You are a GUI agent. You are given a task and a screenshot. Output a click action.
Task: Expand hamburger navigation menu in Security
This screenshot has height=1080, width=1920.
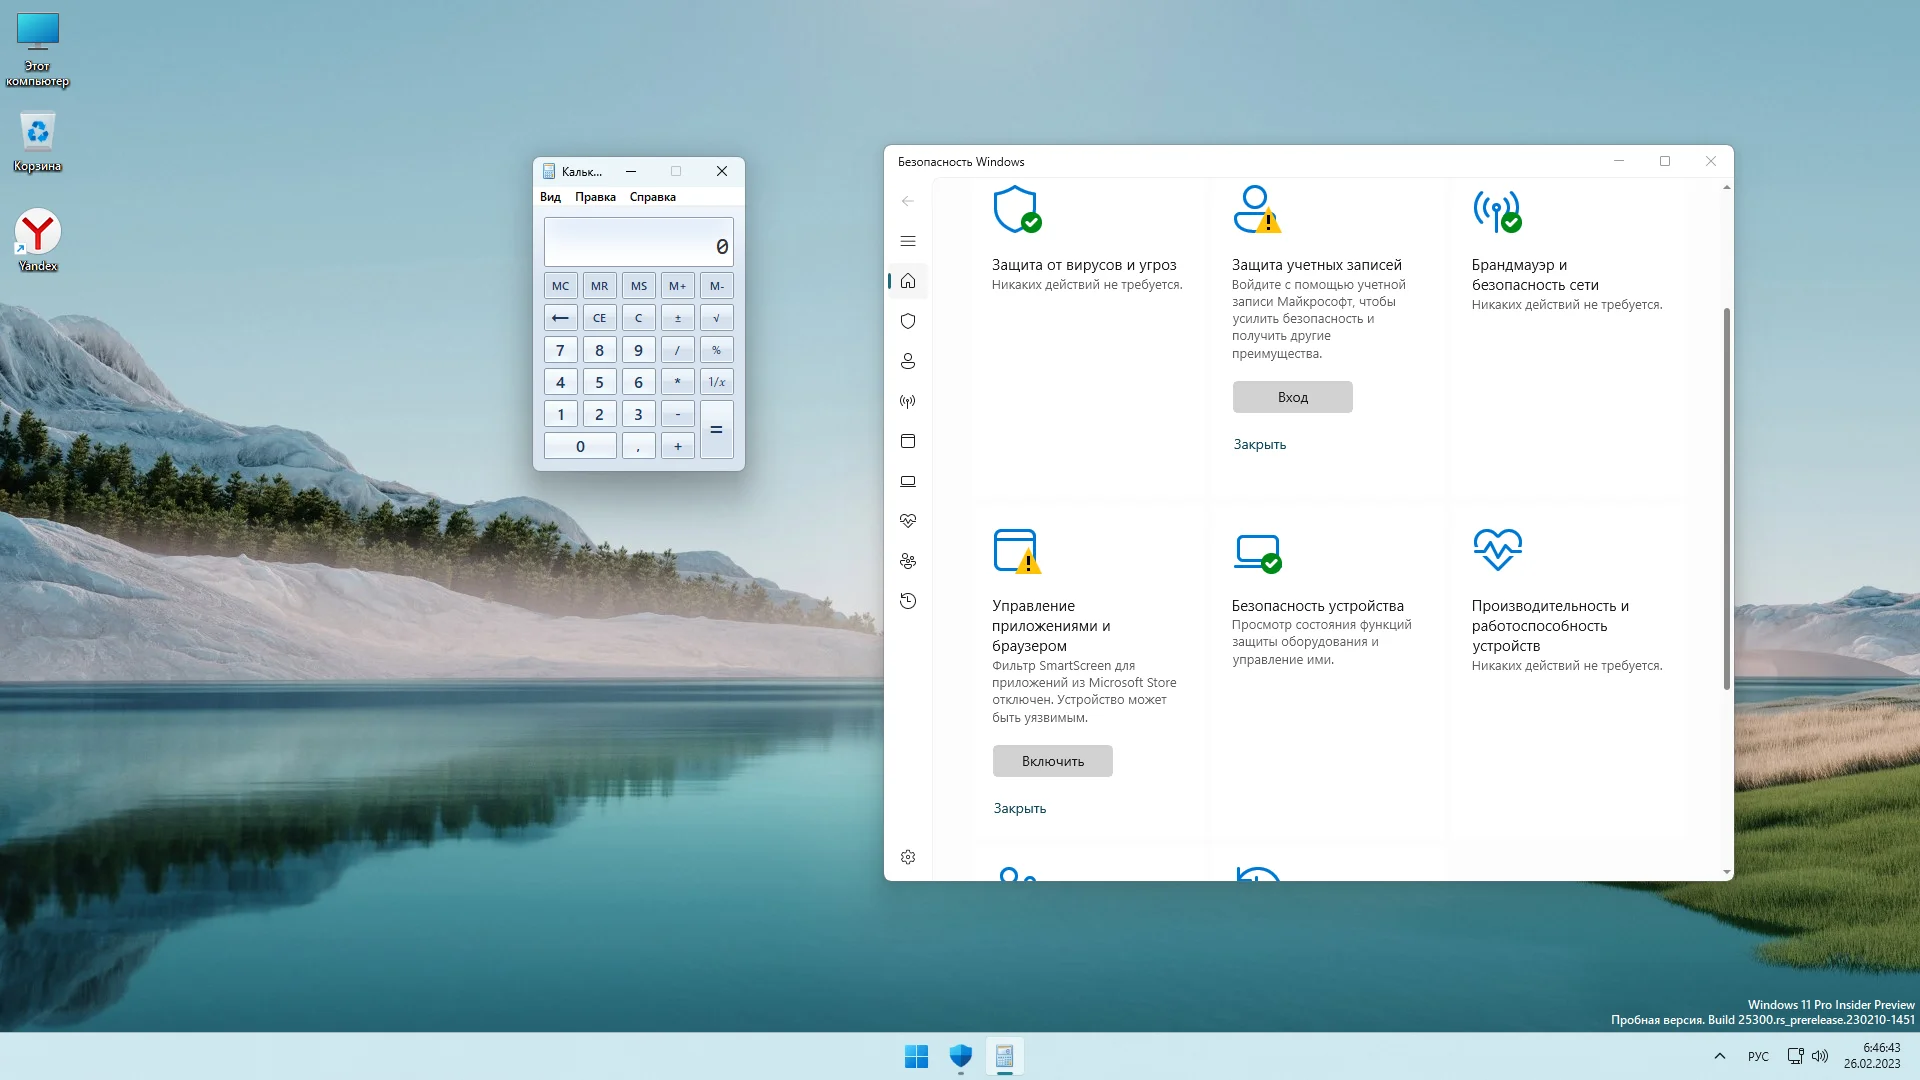[x=907, y=241]
